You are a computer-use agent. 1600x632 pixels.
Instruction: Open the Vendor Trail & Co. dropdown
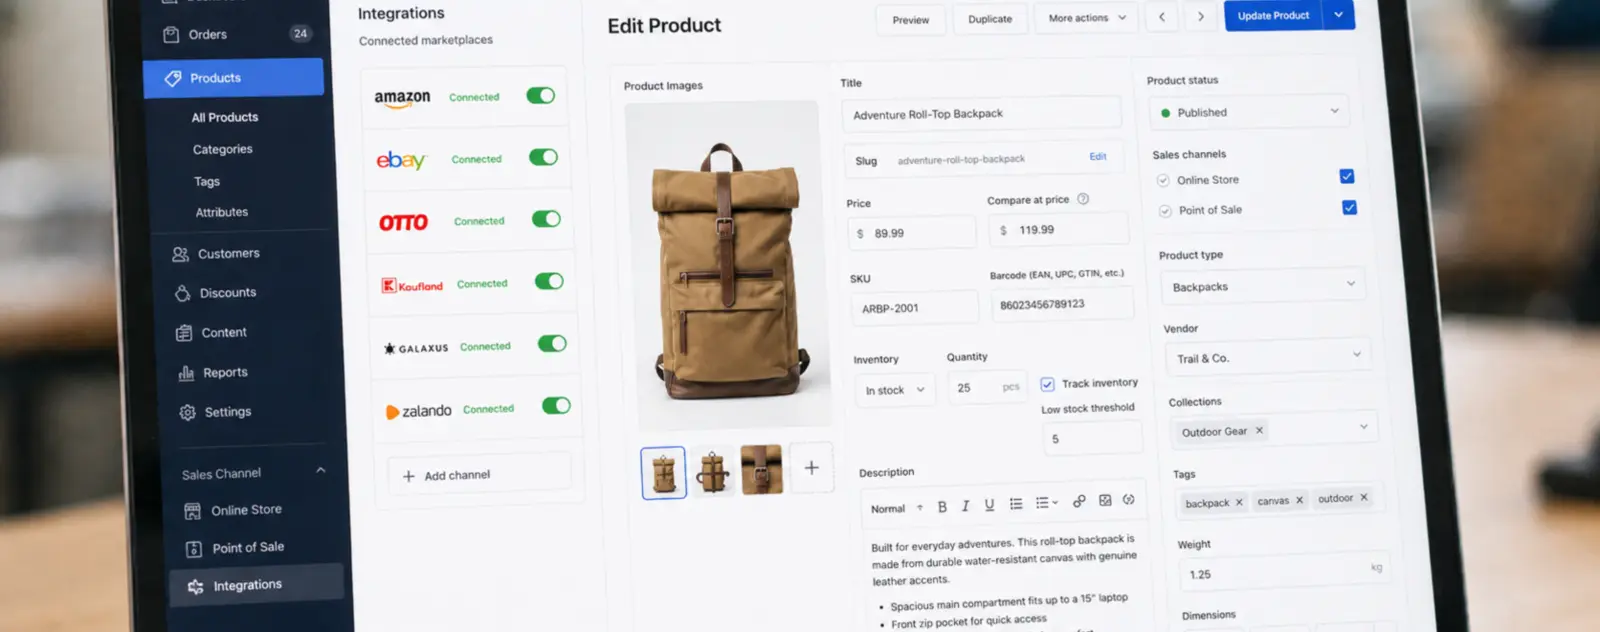[x=1268, y=357]
